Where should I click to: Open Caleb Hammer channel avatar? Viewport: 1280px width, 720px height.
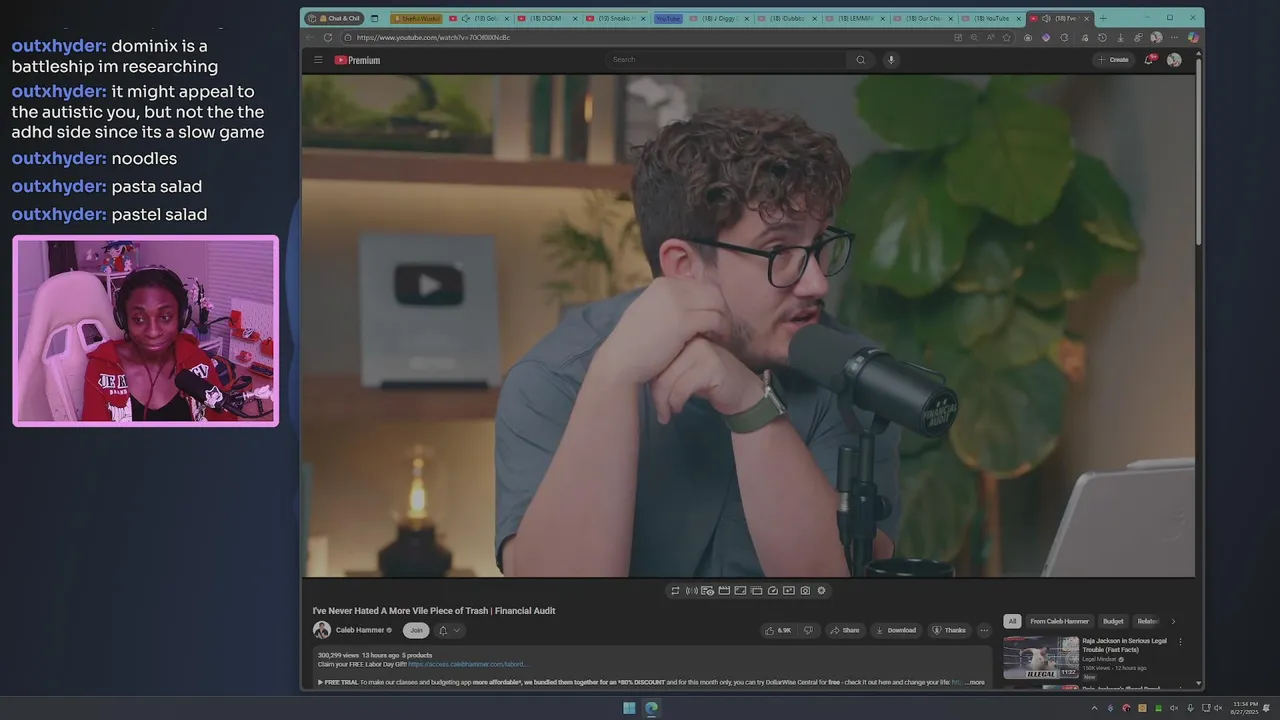click(x=322, y=630)
